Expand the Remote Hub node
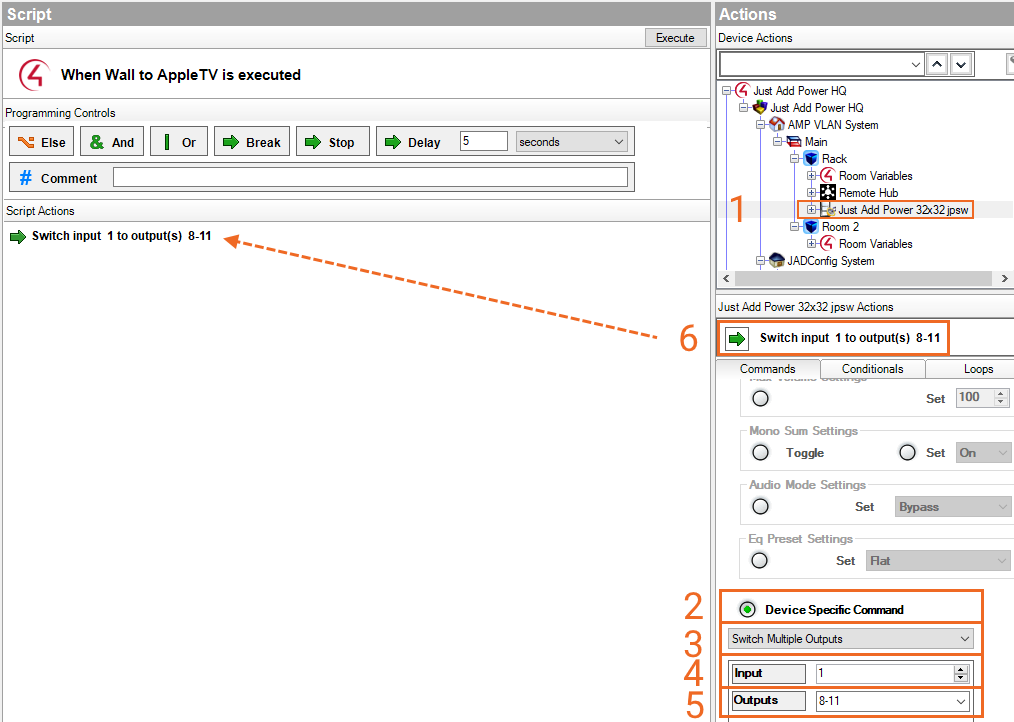 811,192
